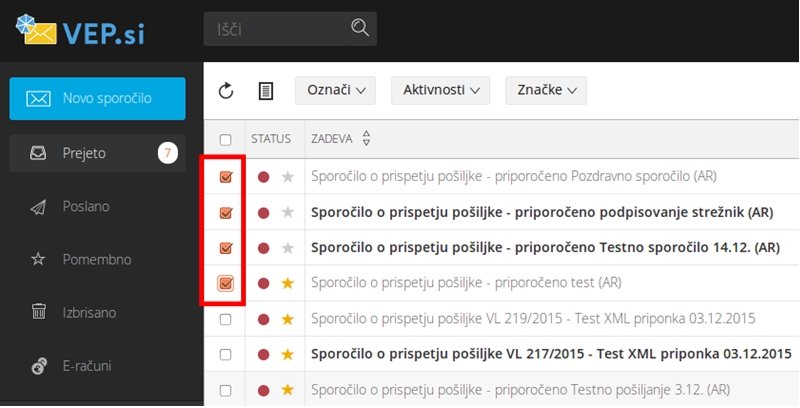Check the VL 219/2015 message checkbox
This screenshot has height=408, width=800.
pos(225,320)
